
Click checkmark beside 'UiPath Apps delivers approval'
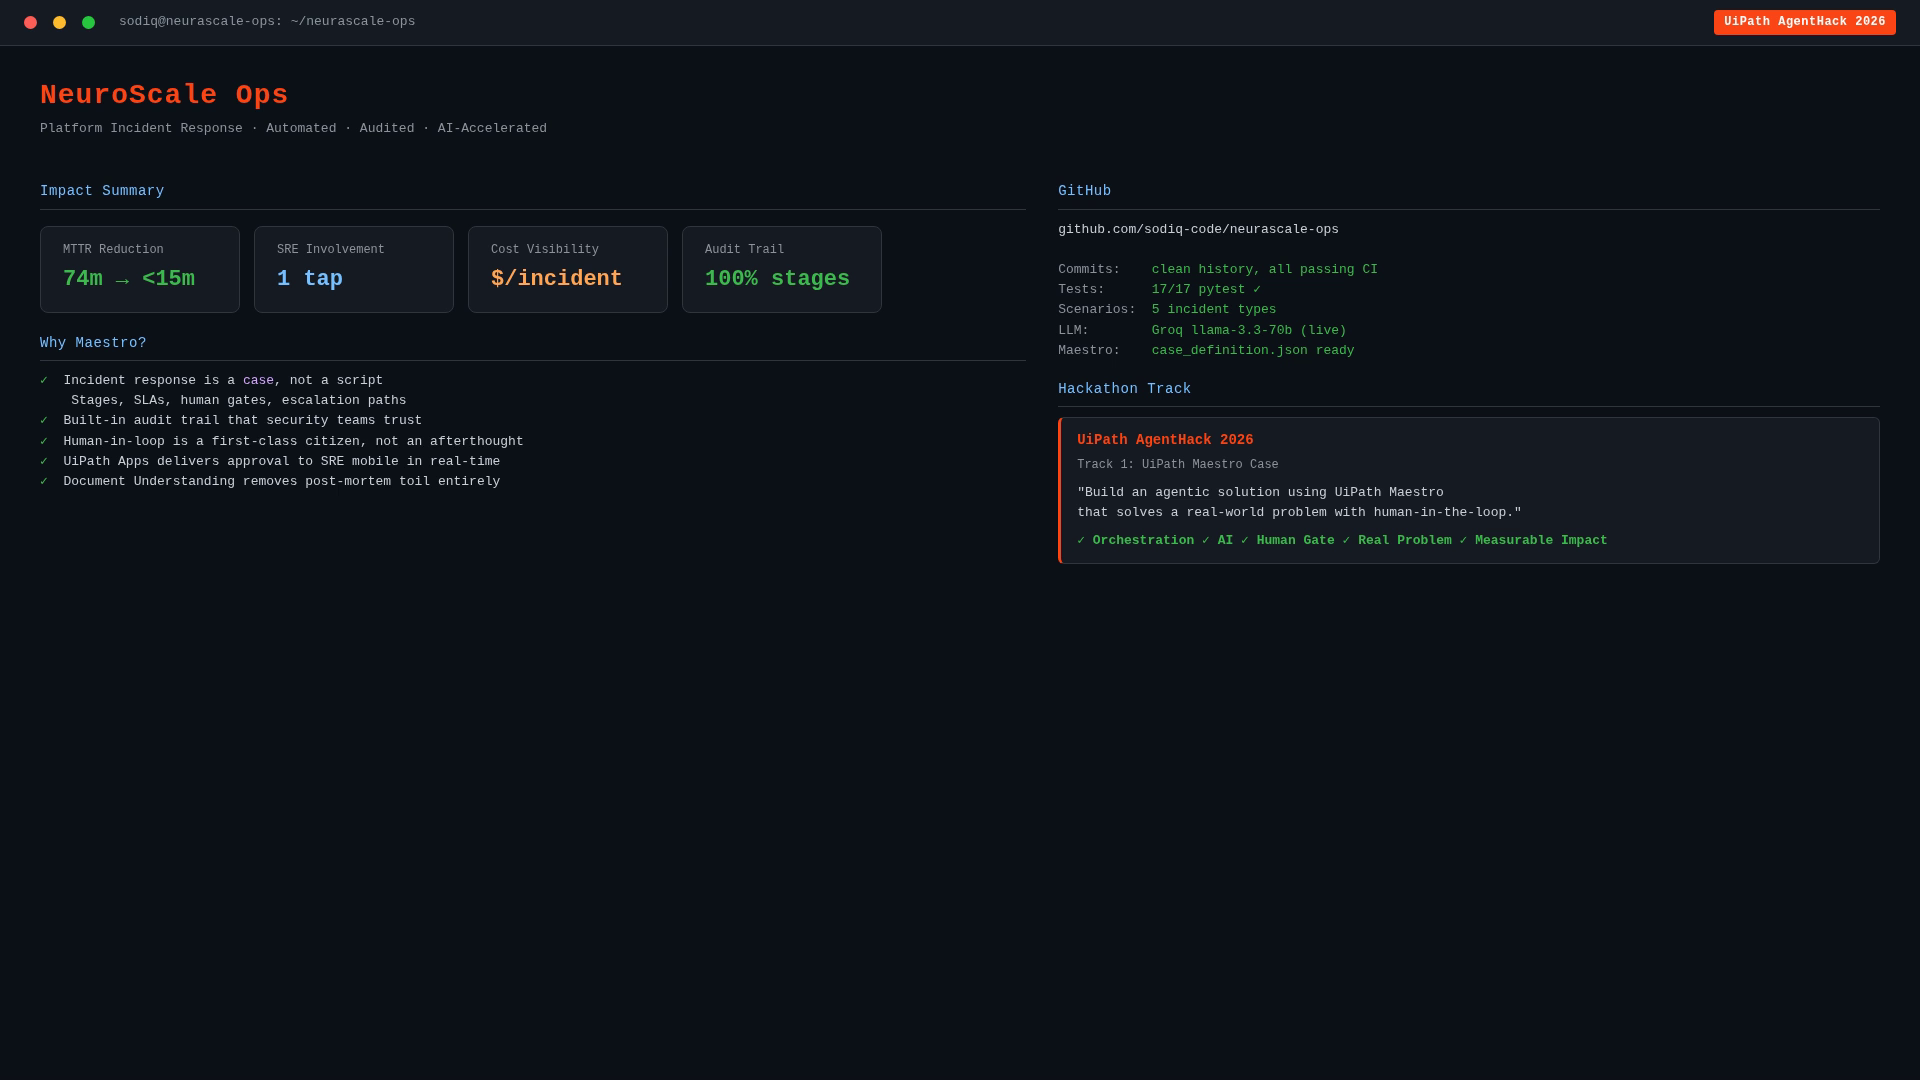pyautogui.click(x=44, y=462)
